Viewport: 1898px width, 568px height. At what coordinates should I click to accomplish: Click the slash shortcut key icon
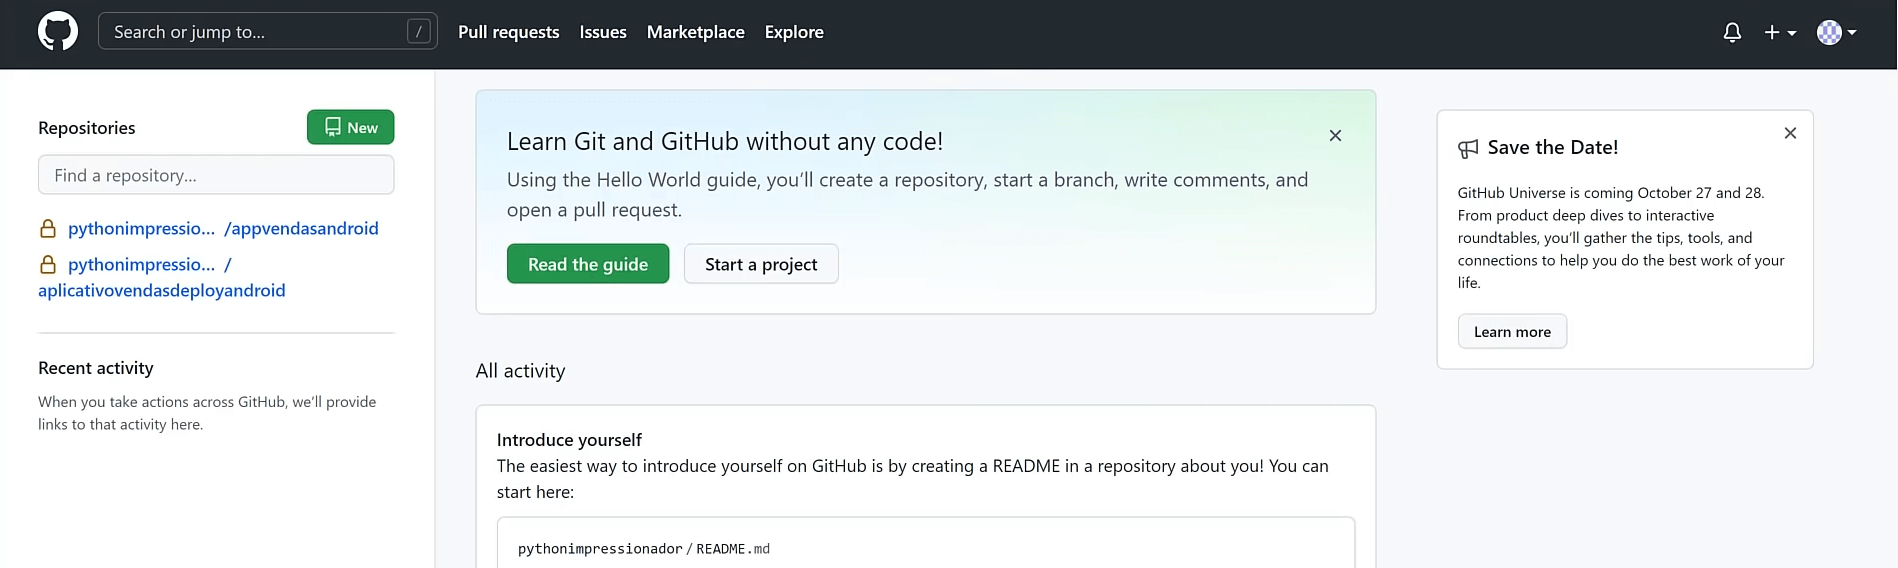[x=419, y=32]
